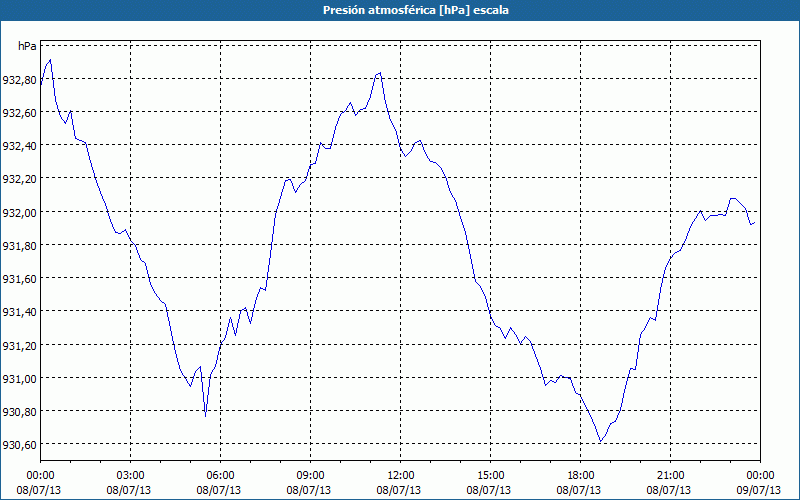
Task: Click the 06:00 time label
Action: point(220,476)
